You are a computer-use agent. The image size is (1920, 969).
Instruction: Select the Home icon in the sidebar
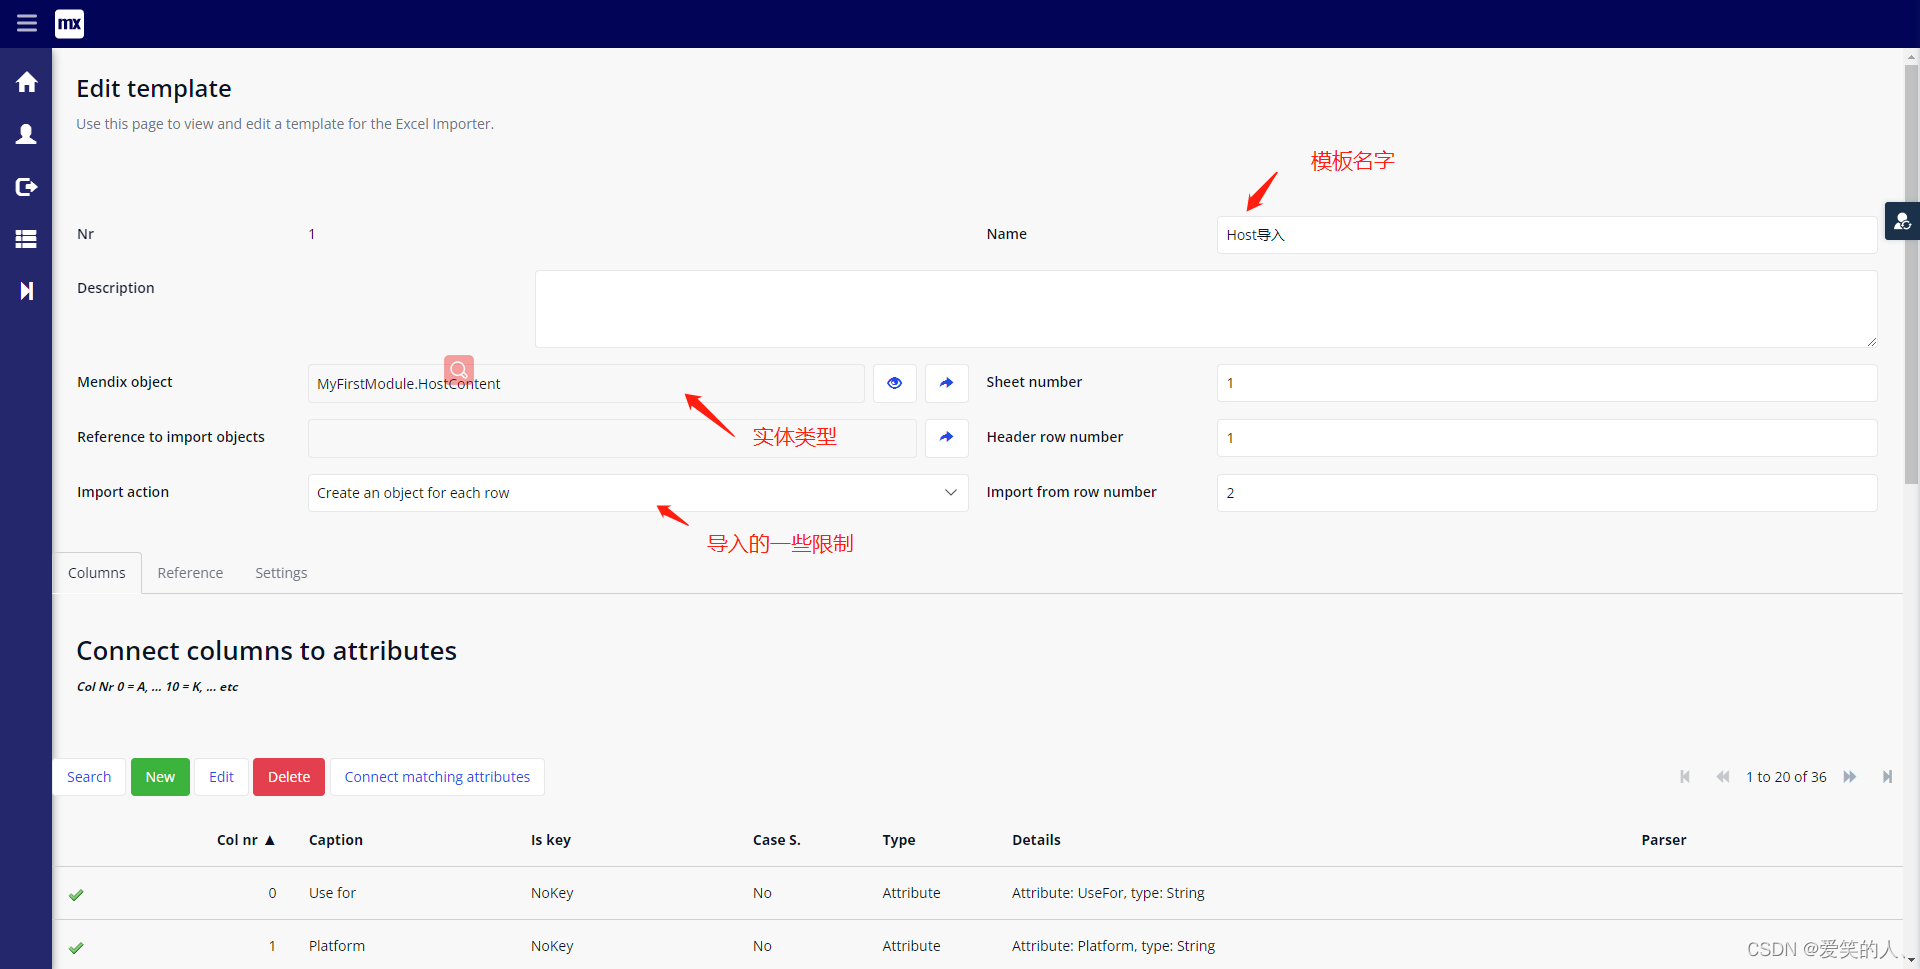click(x=26, y=82)
